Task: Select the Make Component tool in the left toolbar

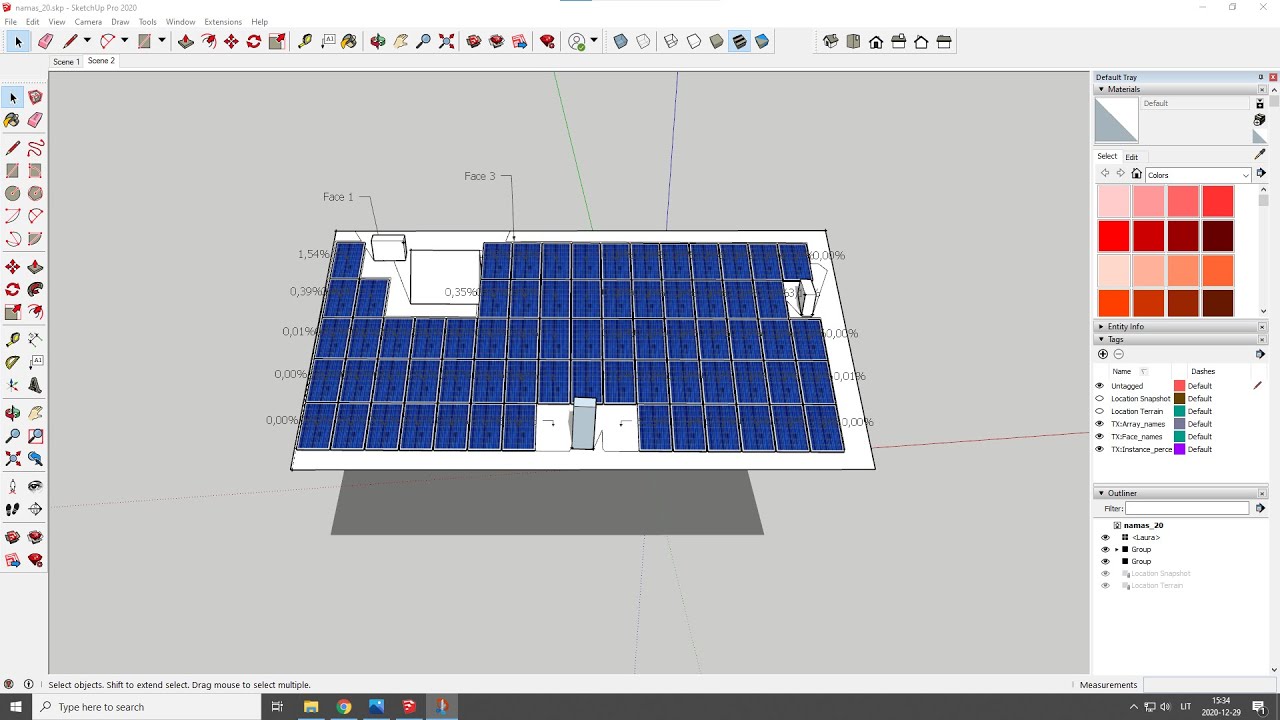Action: (35, 97)
